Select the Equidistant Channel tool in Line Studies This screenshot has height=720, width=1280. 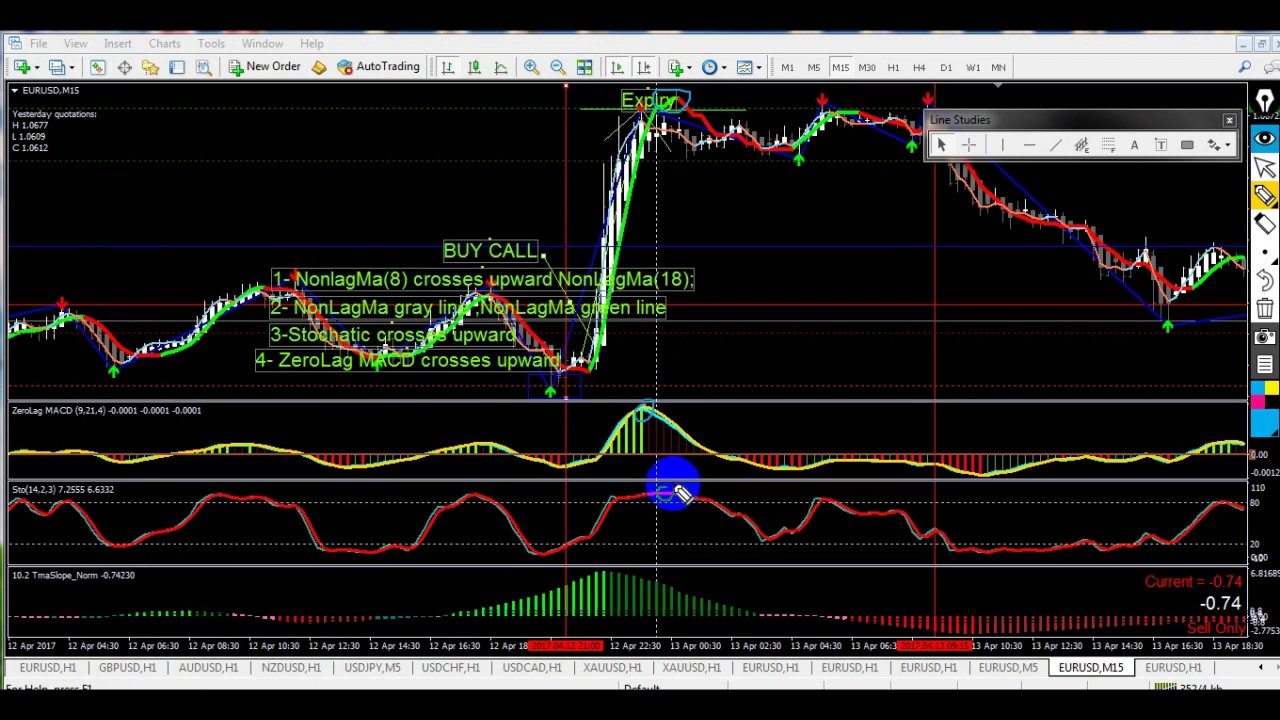coord(1081,146)
